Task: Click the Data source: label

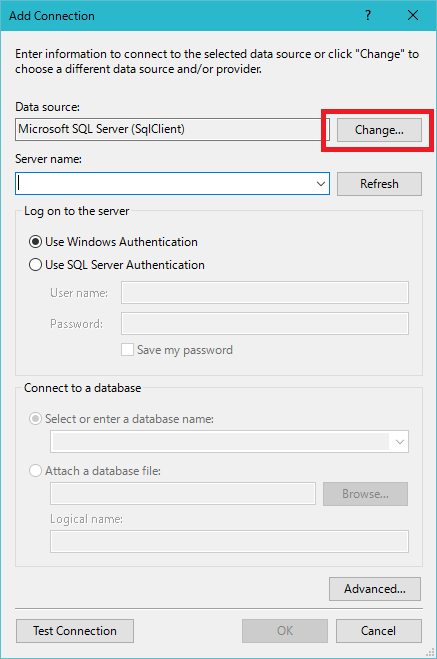Action: 47,107
